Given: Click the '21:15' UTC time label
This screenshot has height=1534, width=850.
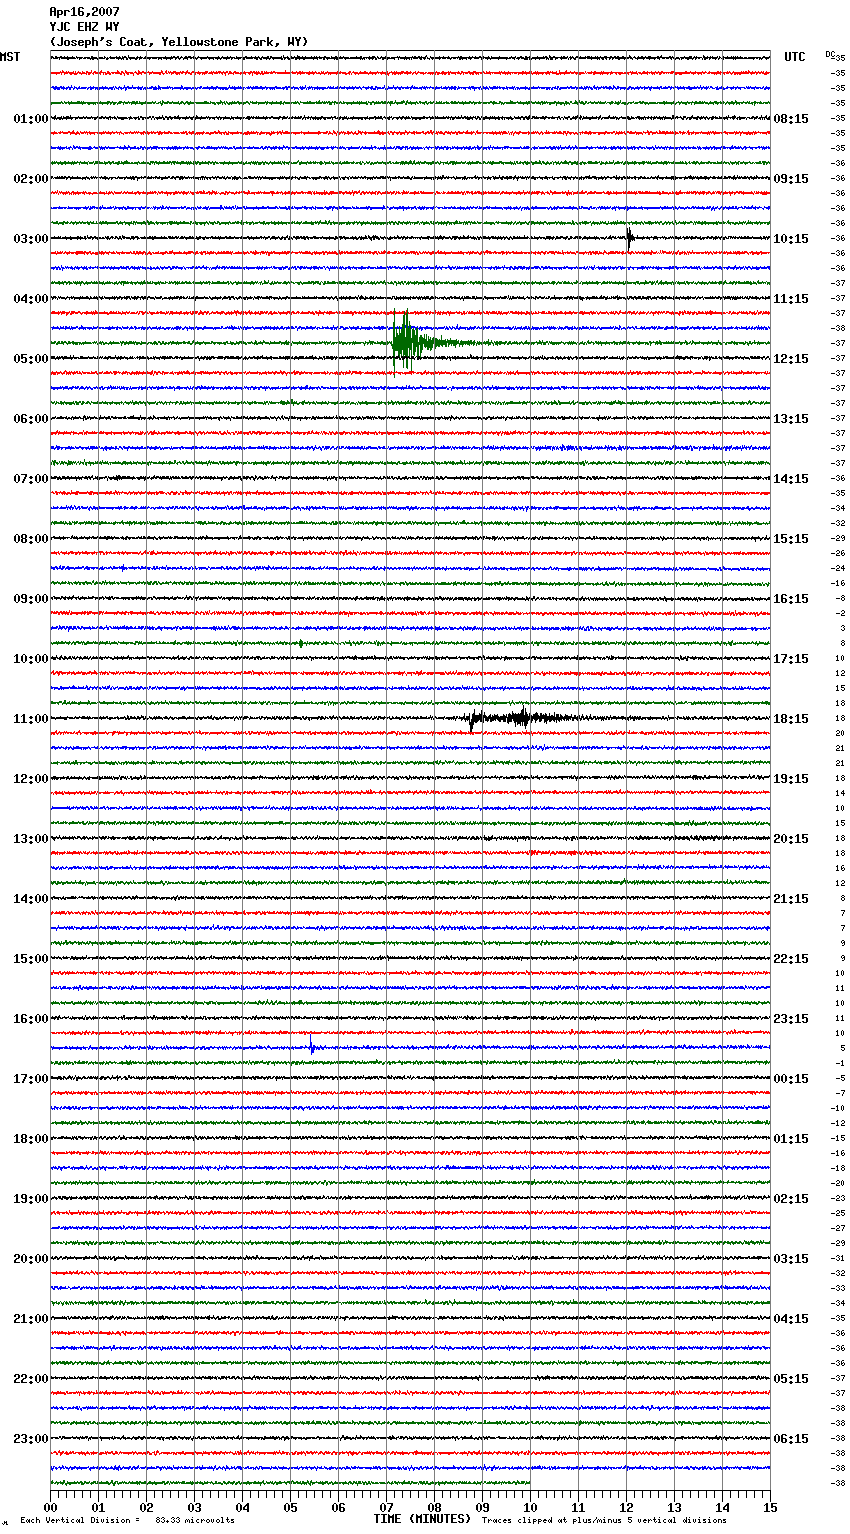Looking at the screenshot, I should click(791, 899).
